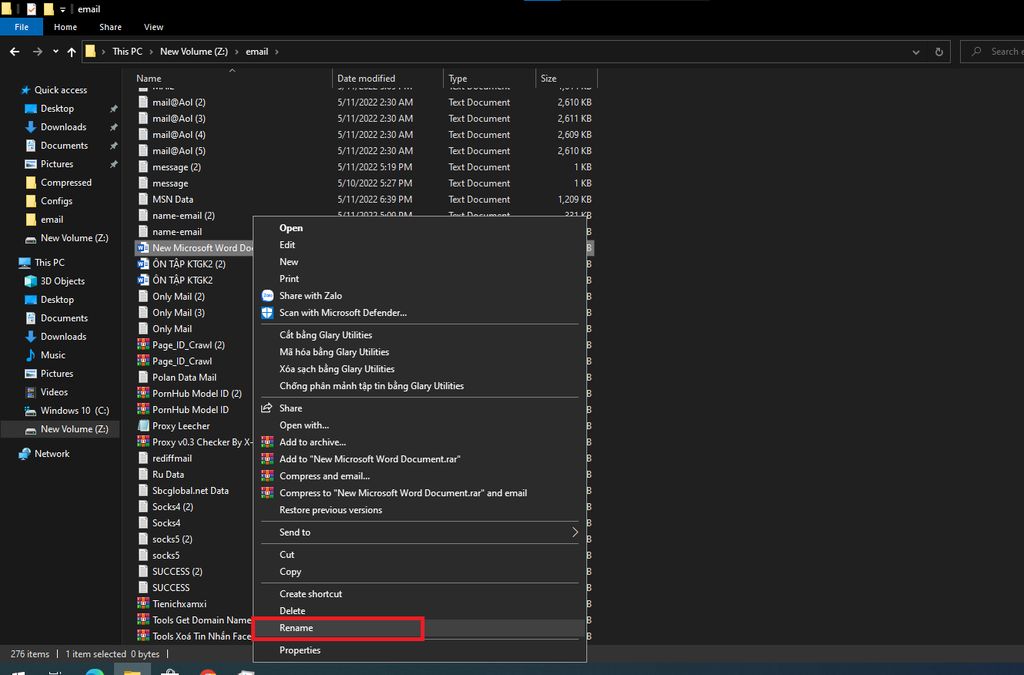Open Documents pinned in Quick access
The image size is (1024, 675).
point(64,146)
